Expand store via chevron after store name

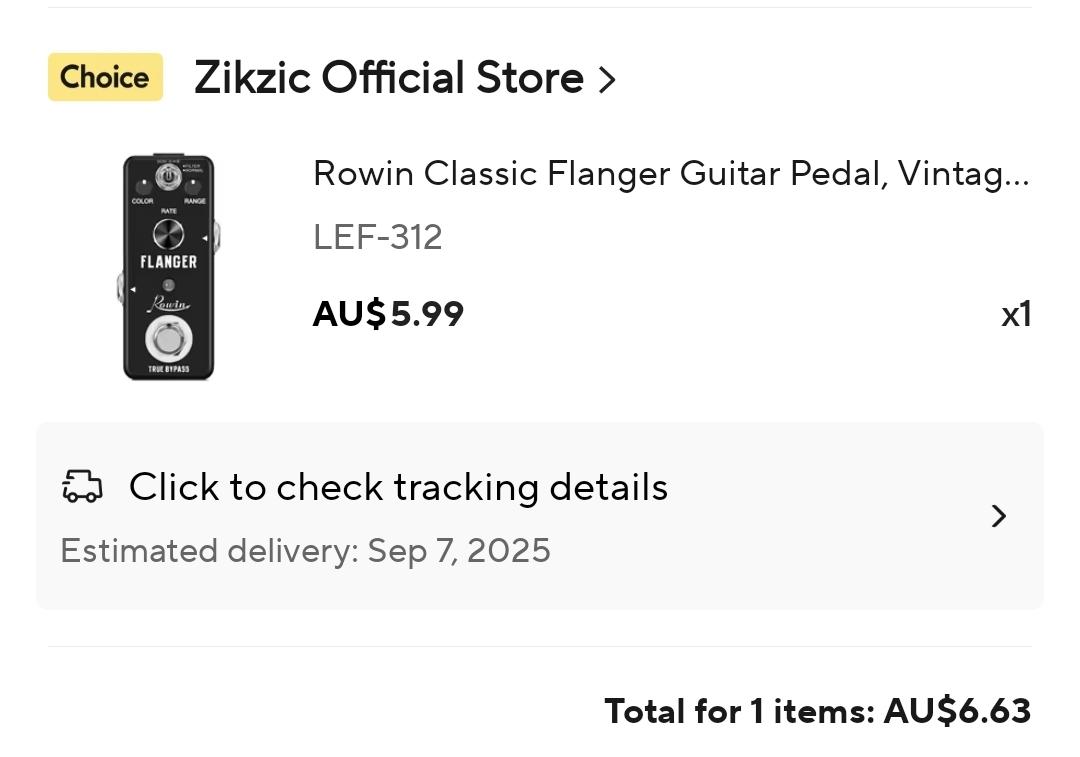[x=607, y=79]
